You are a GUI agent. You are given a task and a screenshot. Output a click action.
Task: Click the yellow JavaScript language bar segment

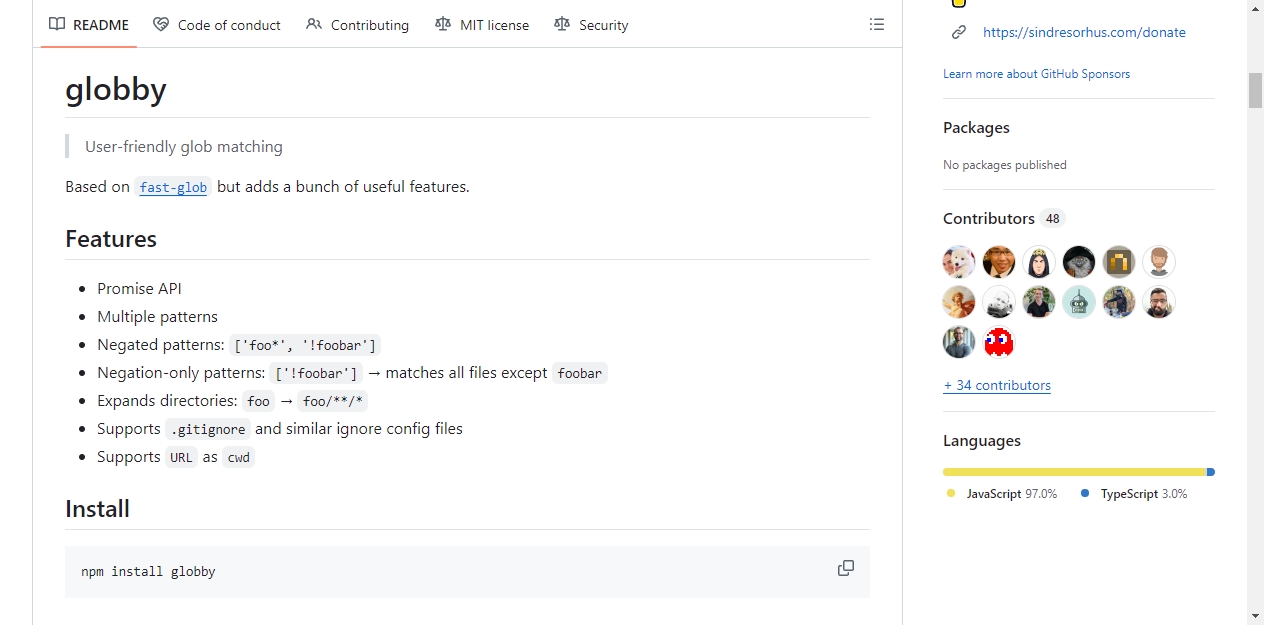tap(1074, 472)
